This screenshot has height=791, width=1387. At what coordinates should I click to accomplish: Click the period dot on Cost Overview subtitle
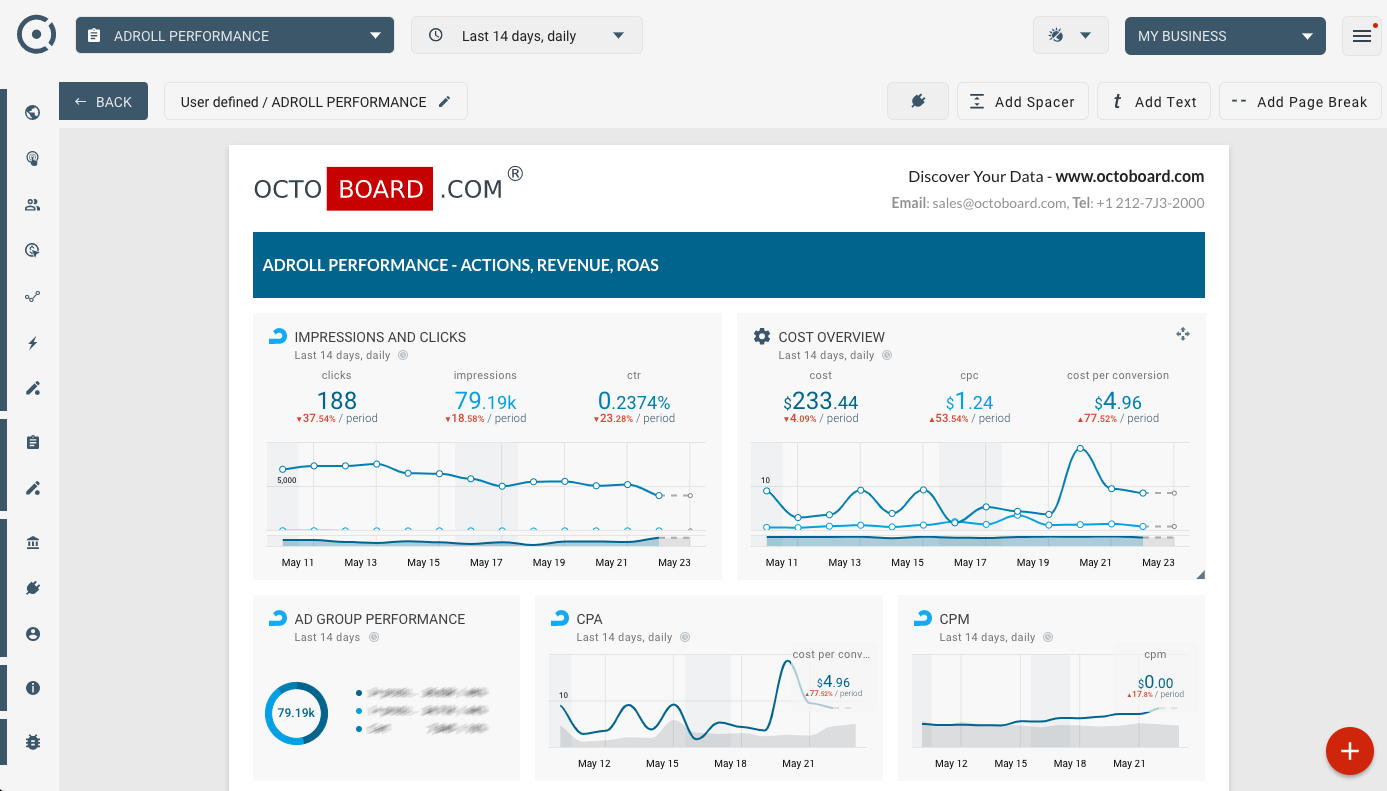pyautogui.click(x=887, y=355)
